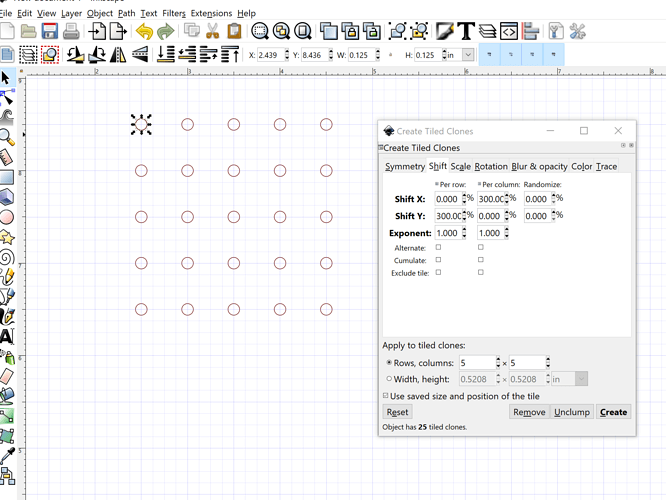Adjust Exponent per row stepper
This screenshot has width=666, height=500.
point(464,233)
